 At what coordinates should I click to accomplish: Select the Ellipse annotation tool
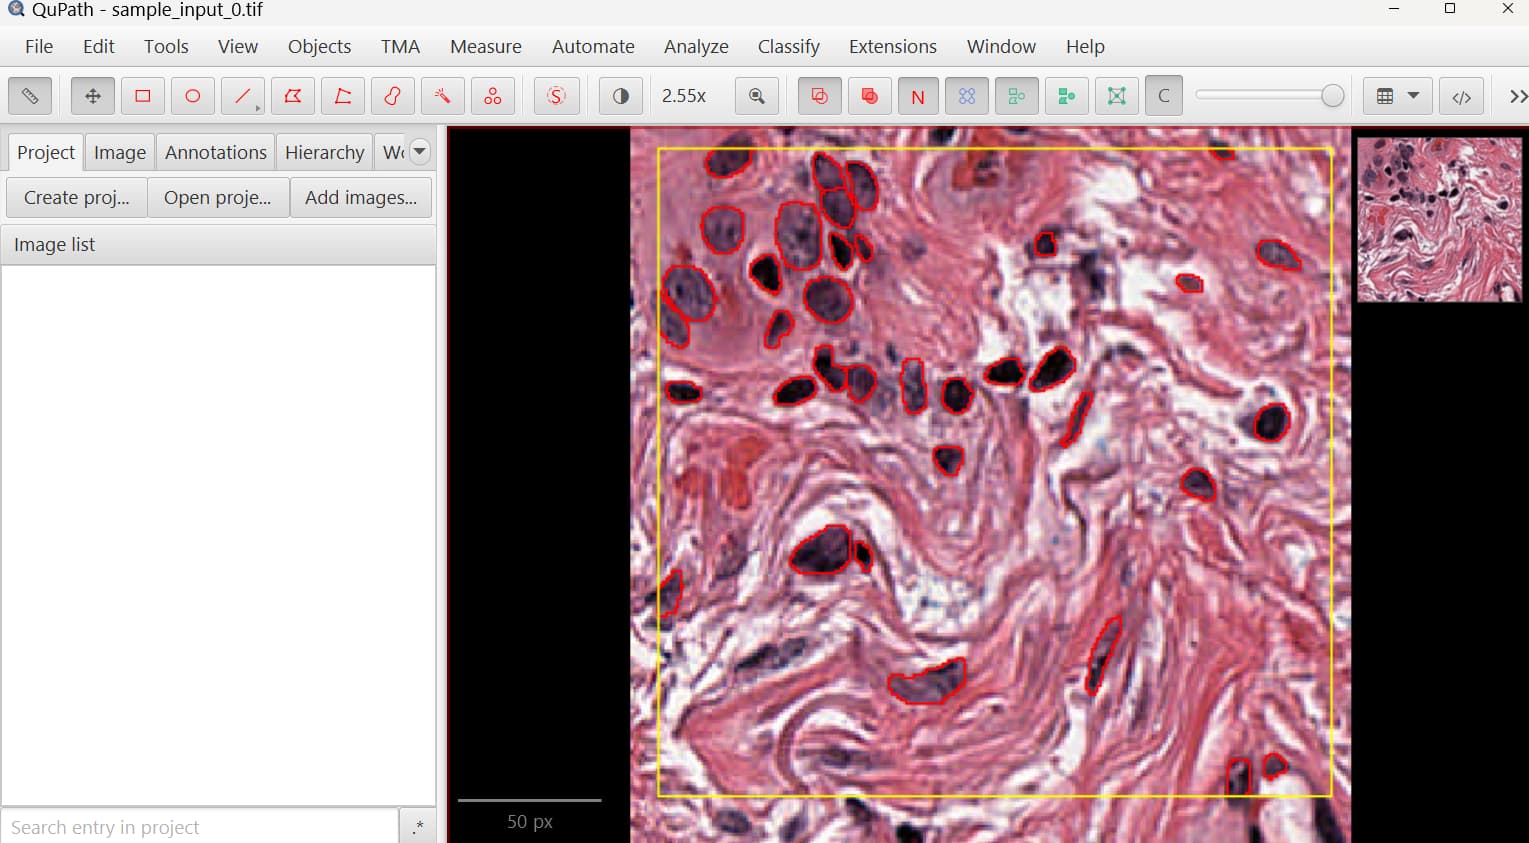[x=193, y=96]
